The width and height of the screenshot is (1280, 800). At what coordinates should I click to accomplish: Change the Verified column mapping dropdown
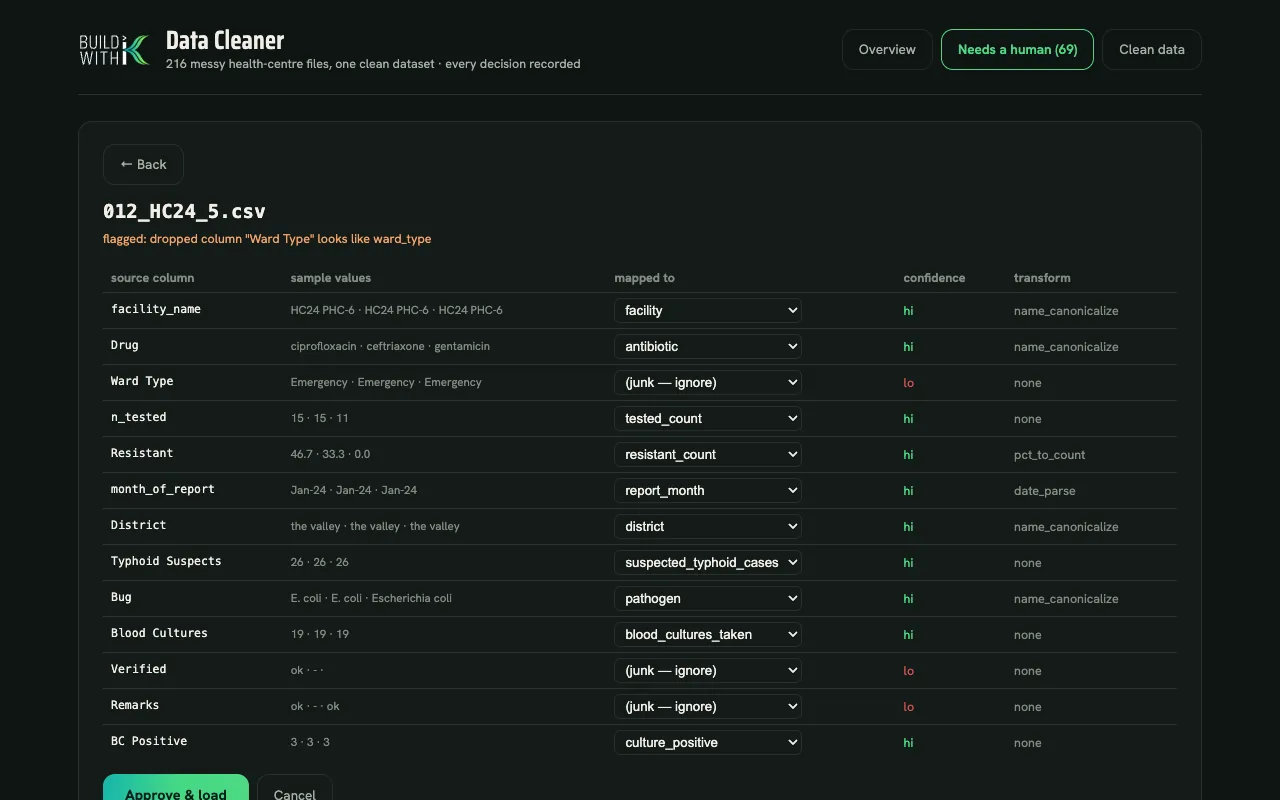[708, 670]
